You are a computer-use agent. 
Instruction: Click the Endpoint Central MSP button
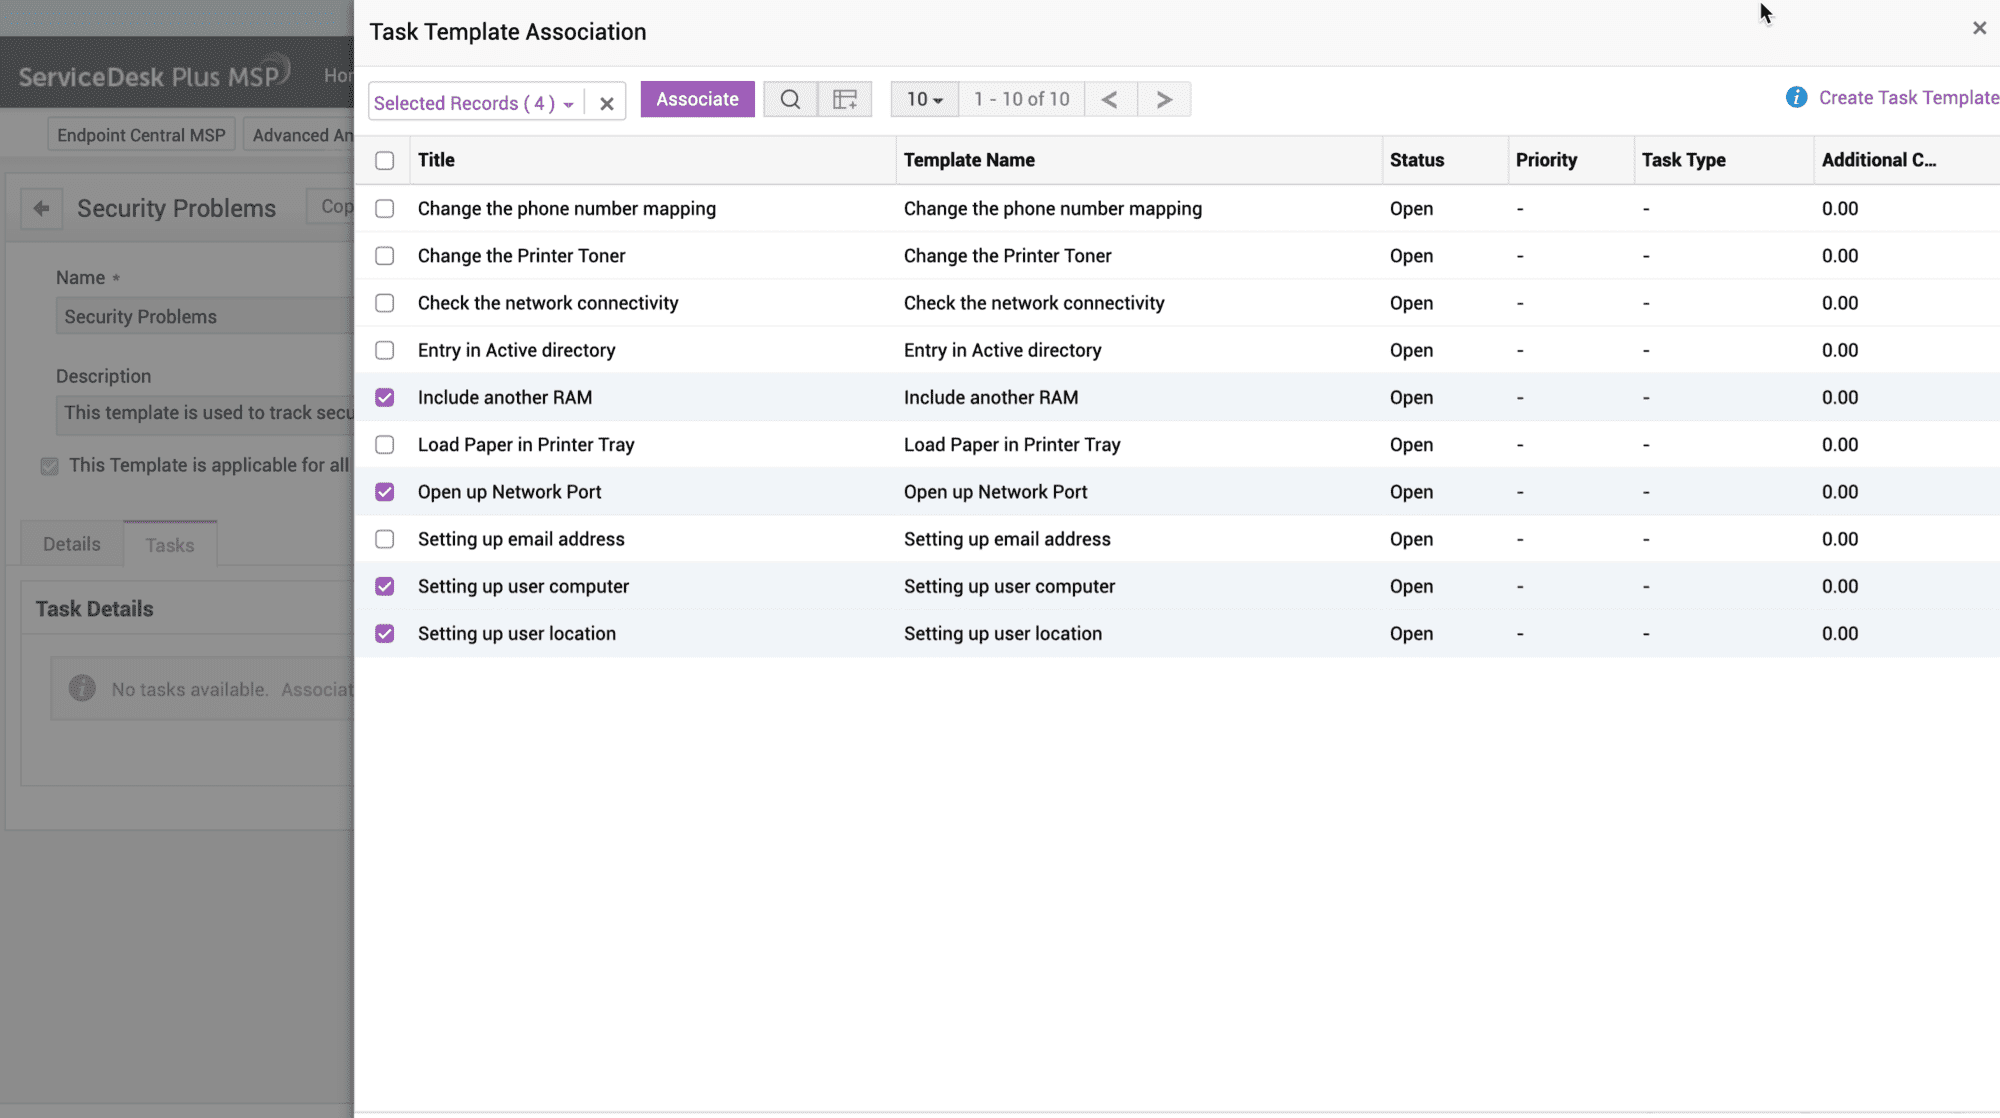pos(141,135)
